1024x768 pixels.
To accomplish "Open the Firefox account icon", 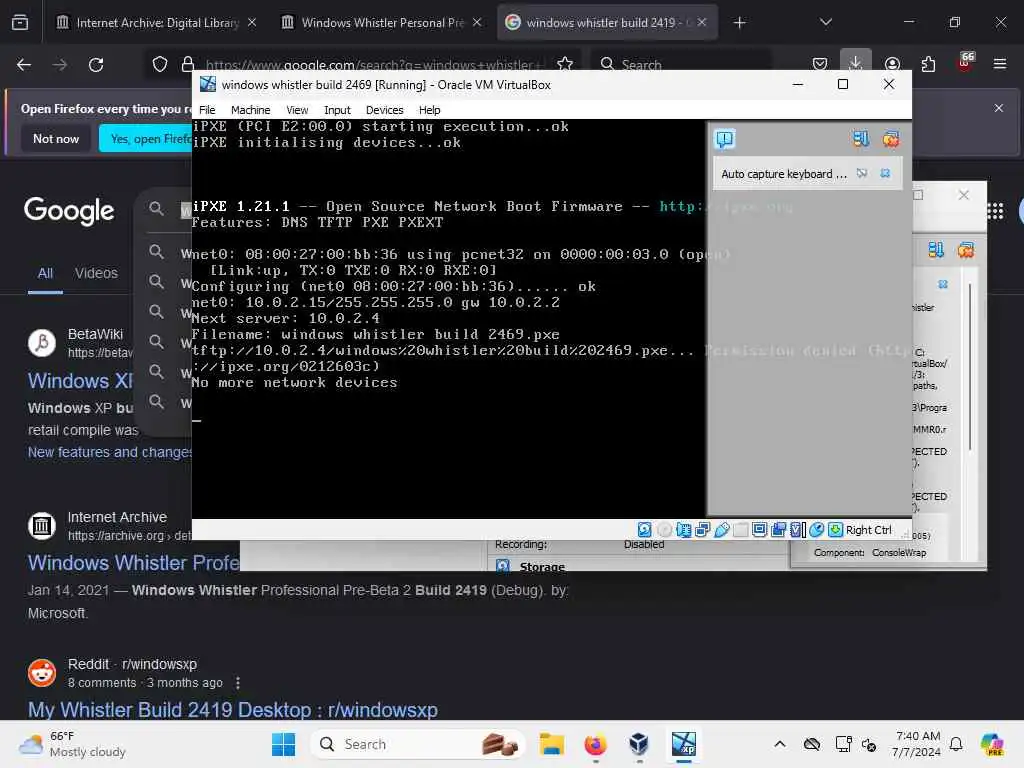I will (x=892, y=64).
